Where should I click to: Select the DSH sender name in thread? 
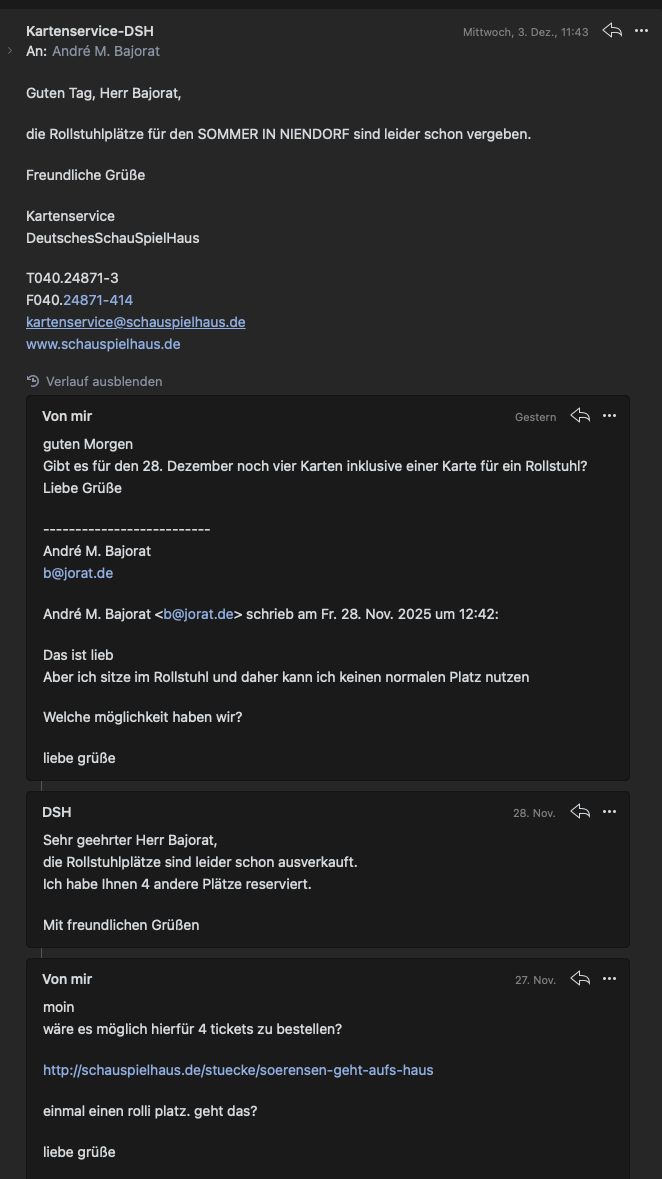coord(57,812)
